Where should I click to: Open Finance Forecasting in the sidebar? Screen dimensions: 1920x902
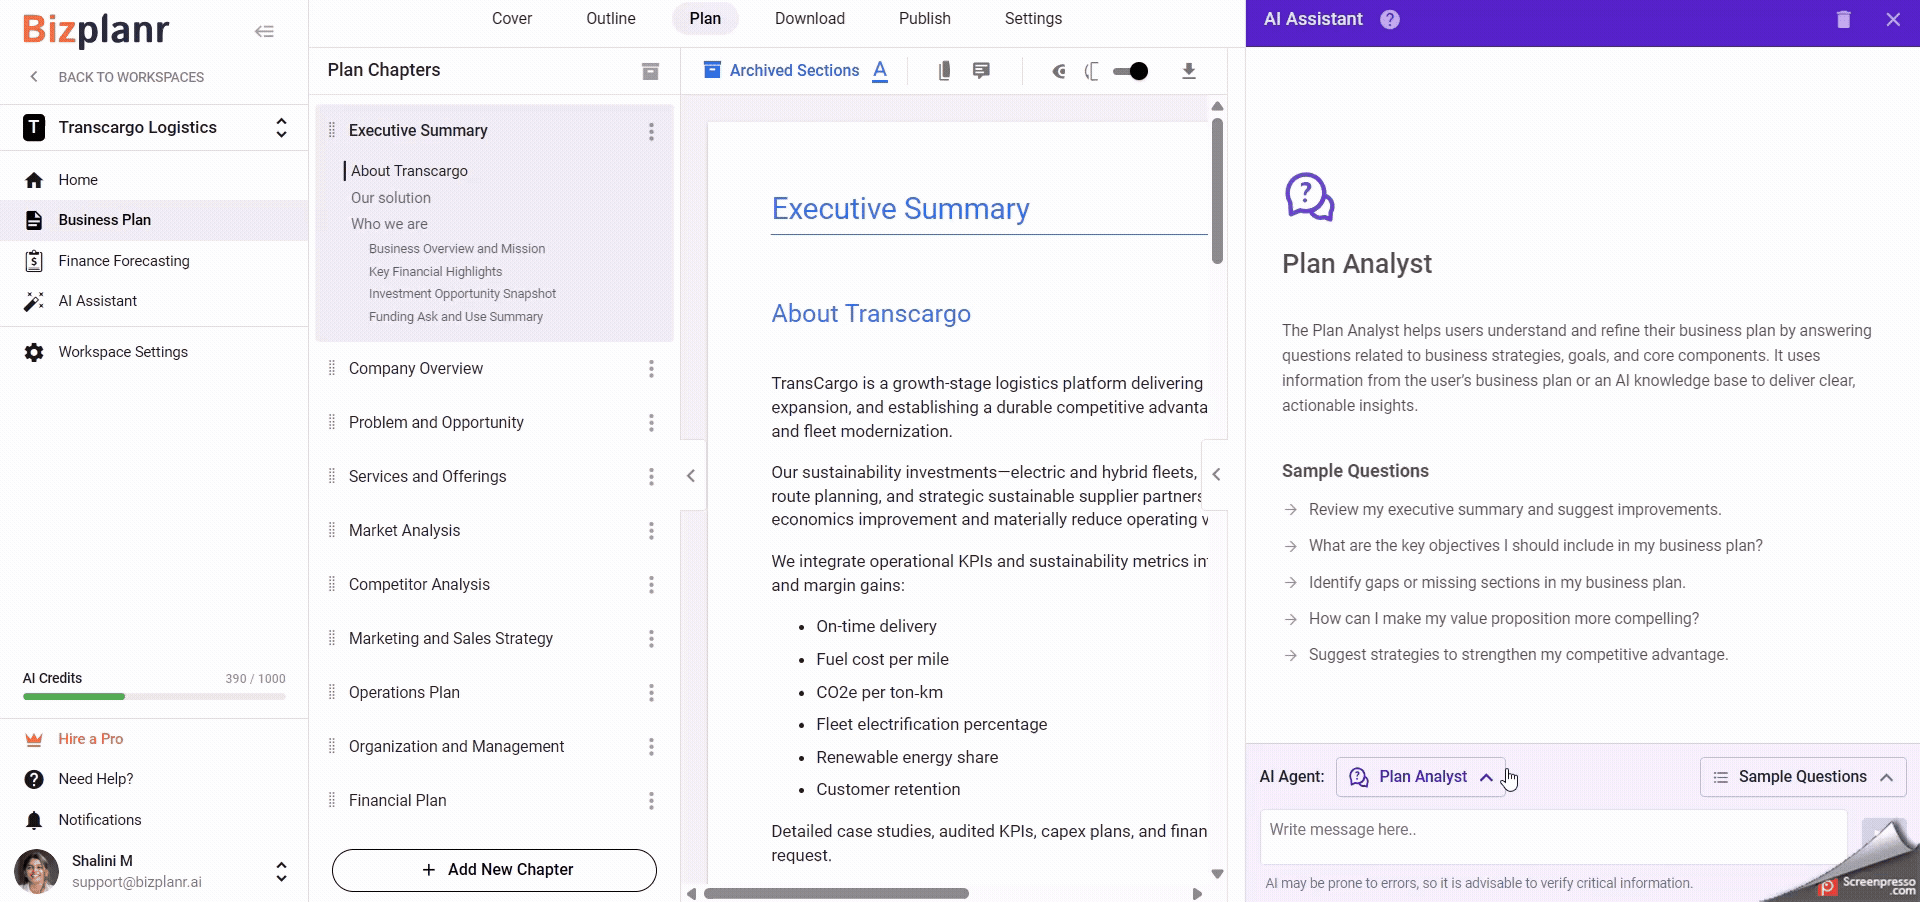point(154,261)
